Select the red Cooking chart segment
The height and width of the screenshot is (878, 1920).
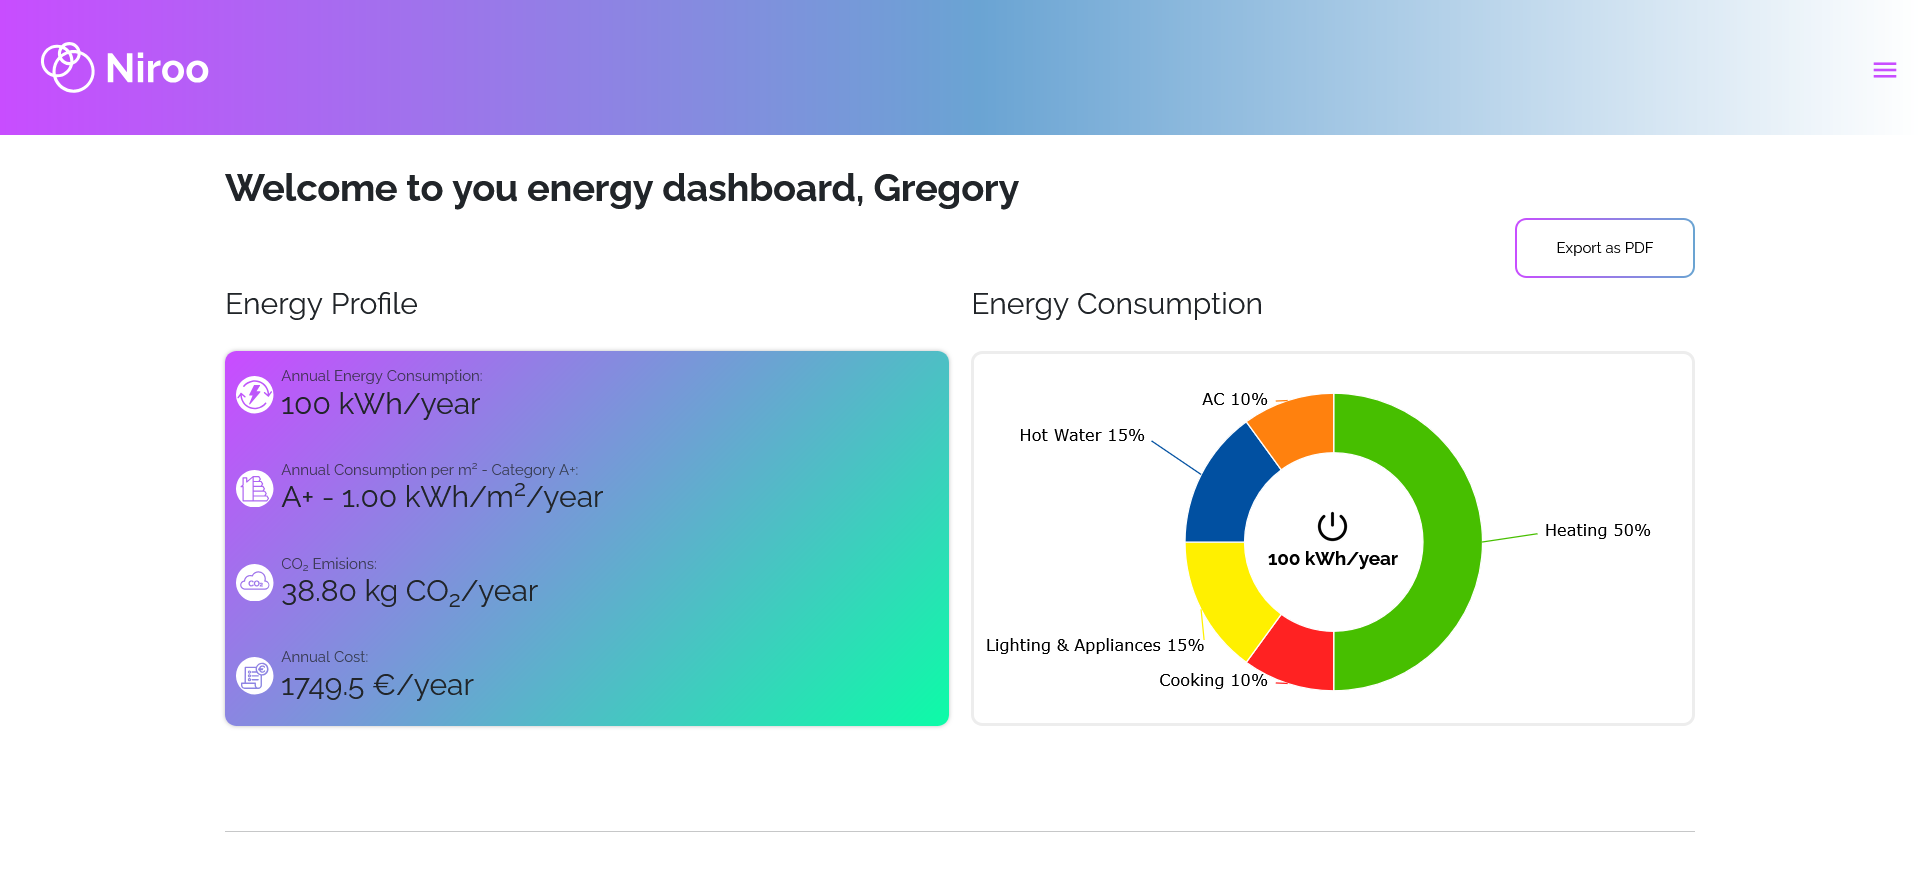click(x=1296, y=656)
